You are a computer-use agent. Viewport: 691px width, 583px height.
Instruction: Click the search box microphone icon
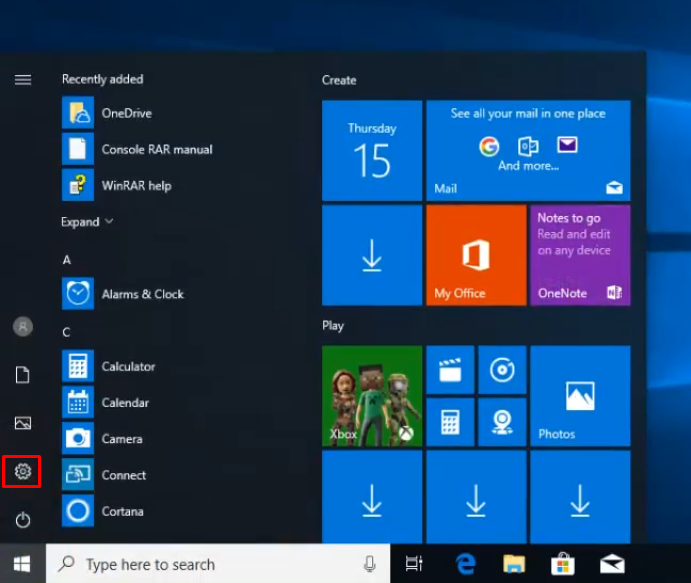(370, 564)
